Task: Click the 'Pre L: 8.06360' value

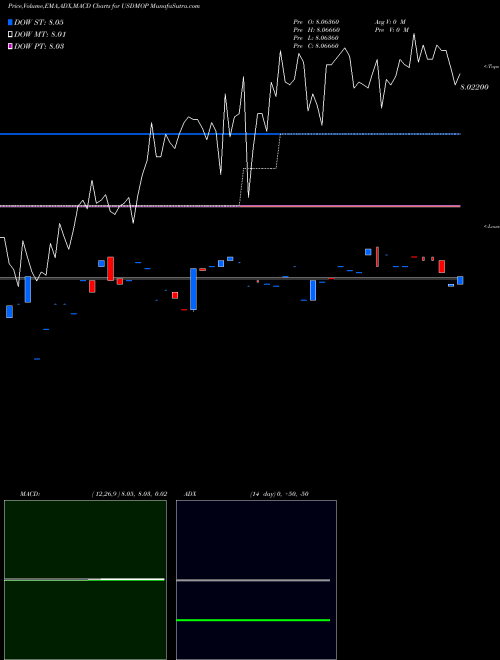Action: click(x=316, y=37)
